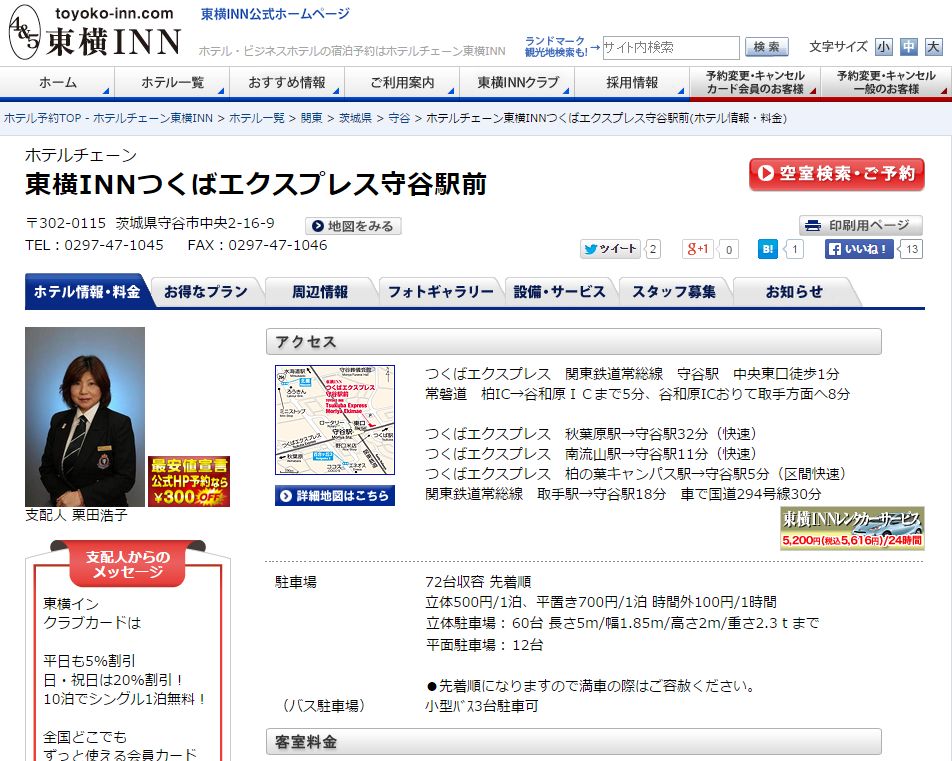Click the 東横INNレンタカーサービス banner
This screenshot has height=761, width=952.
point(852,528)
